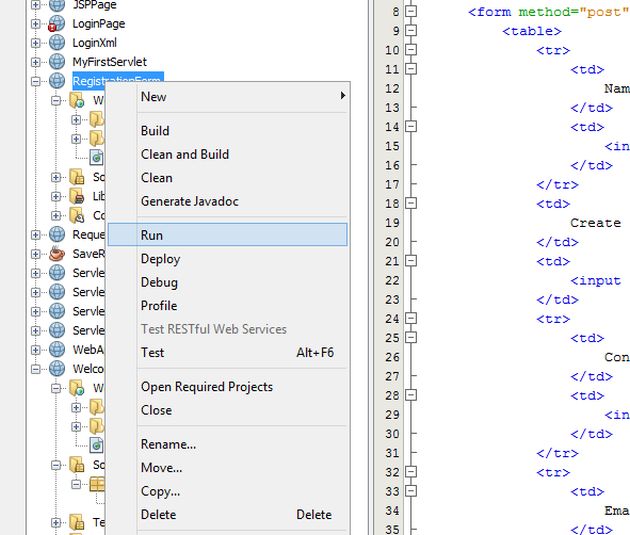The image size is (630, 535).
Task: Select the LoginXml tree item
Action: point(94,43)
